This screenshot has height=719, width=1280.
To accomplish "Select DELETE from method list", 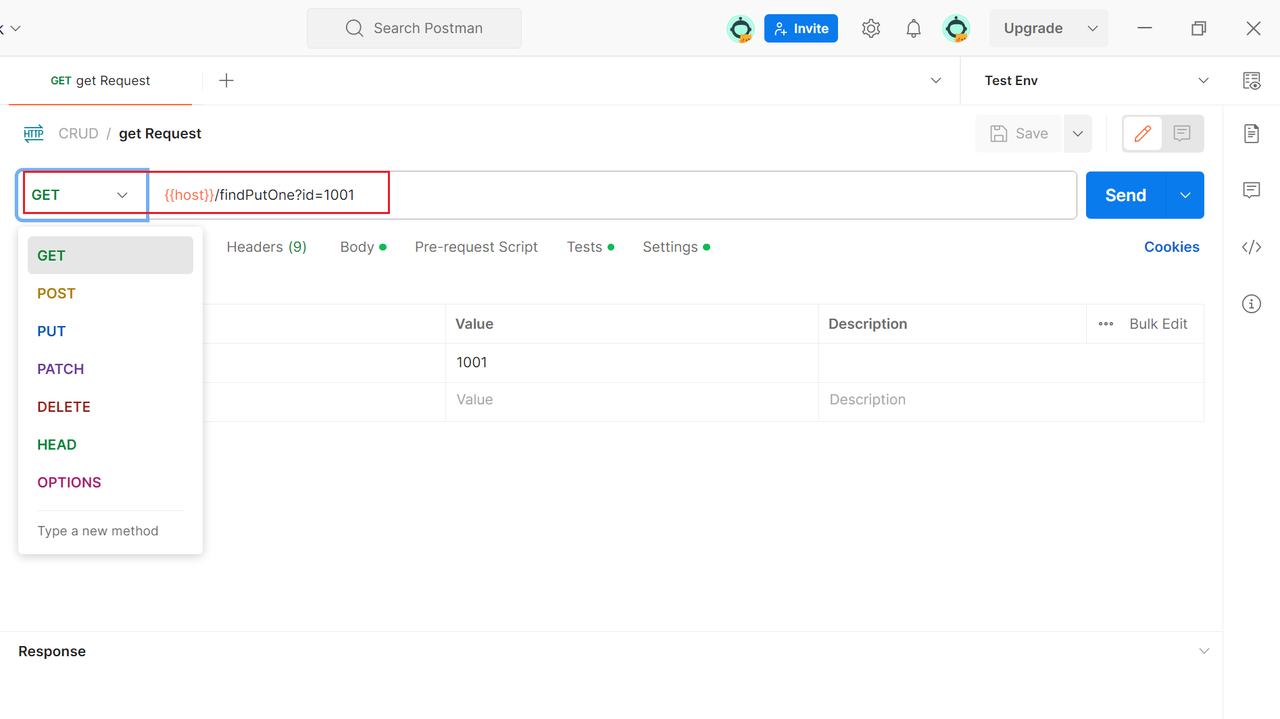I will pyautogui.click(x=110, y=407).
